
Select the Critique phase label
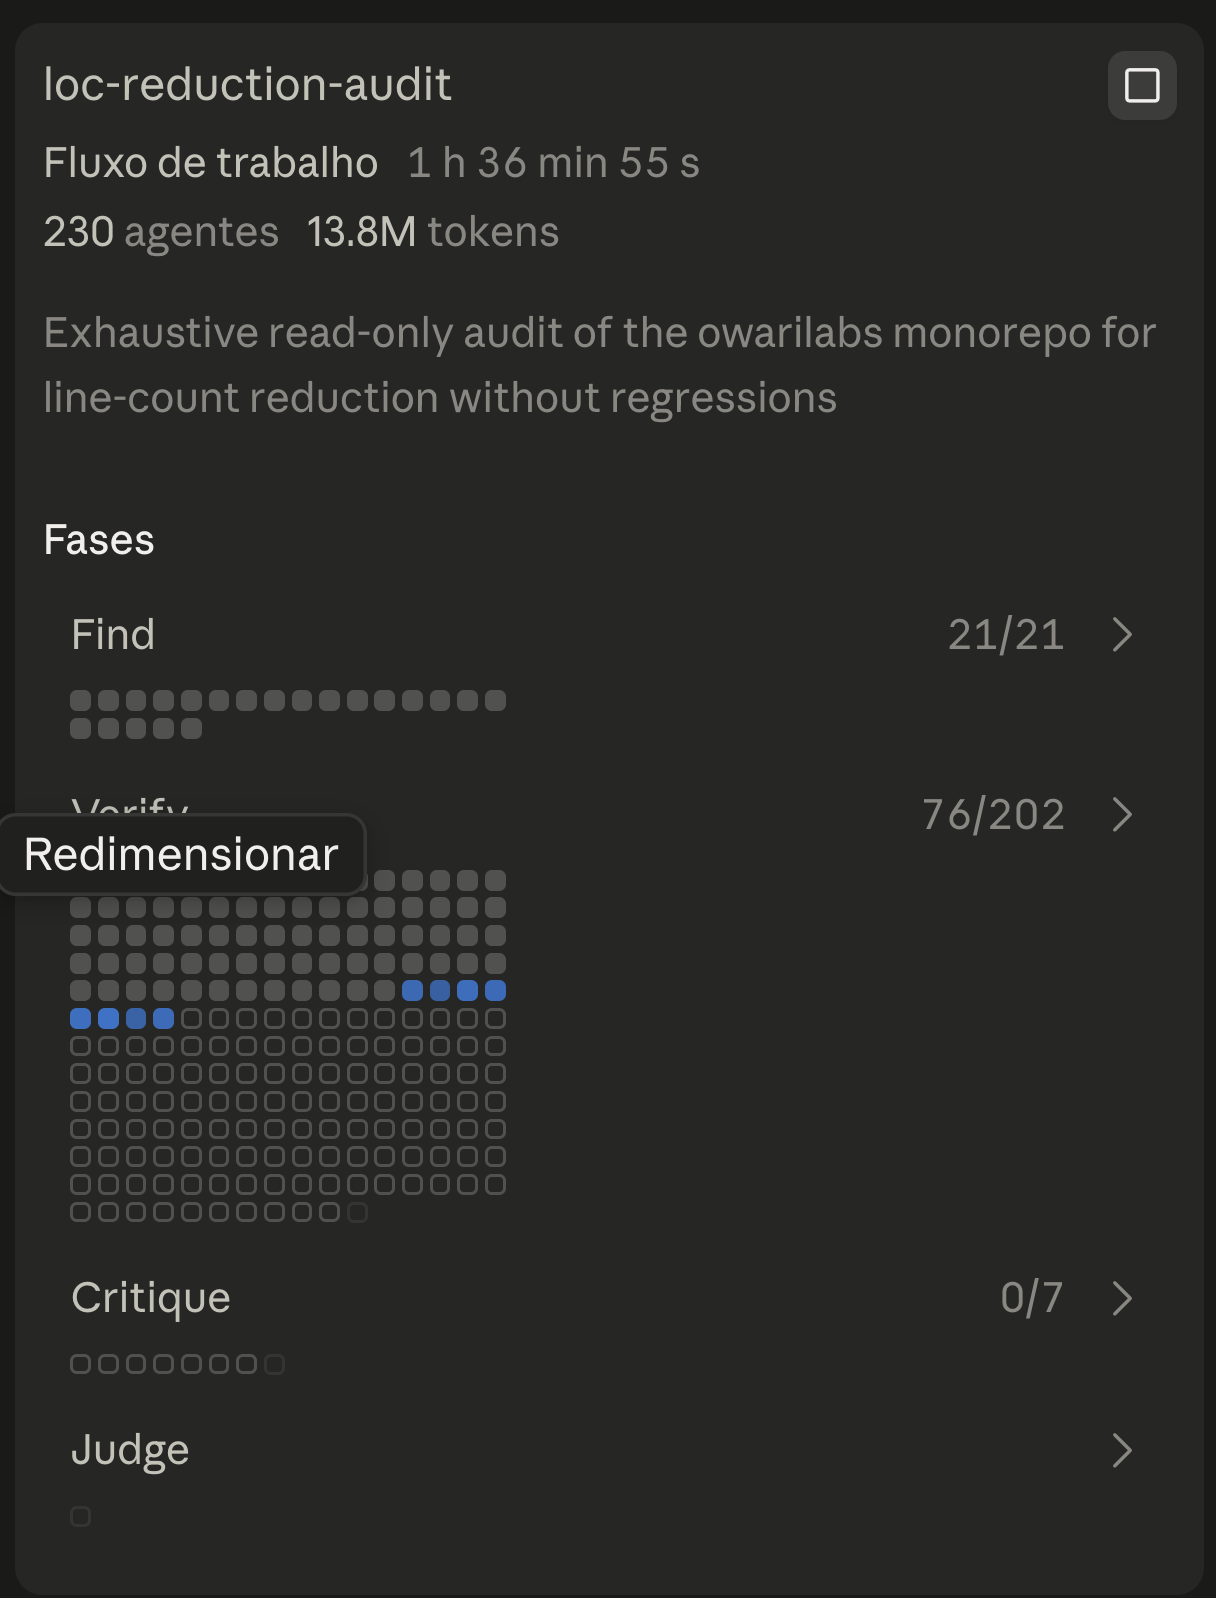(151, 1298)
